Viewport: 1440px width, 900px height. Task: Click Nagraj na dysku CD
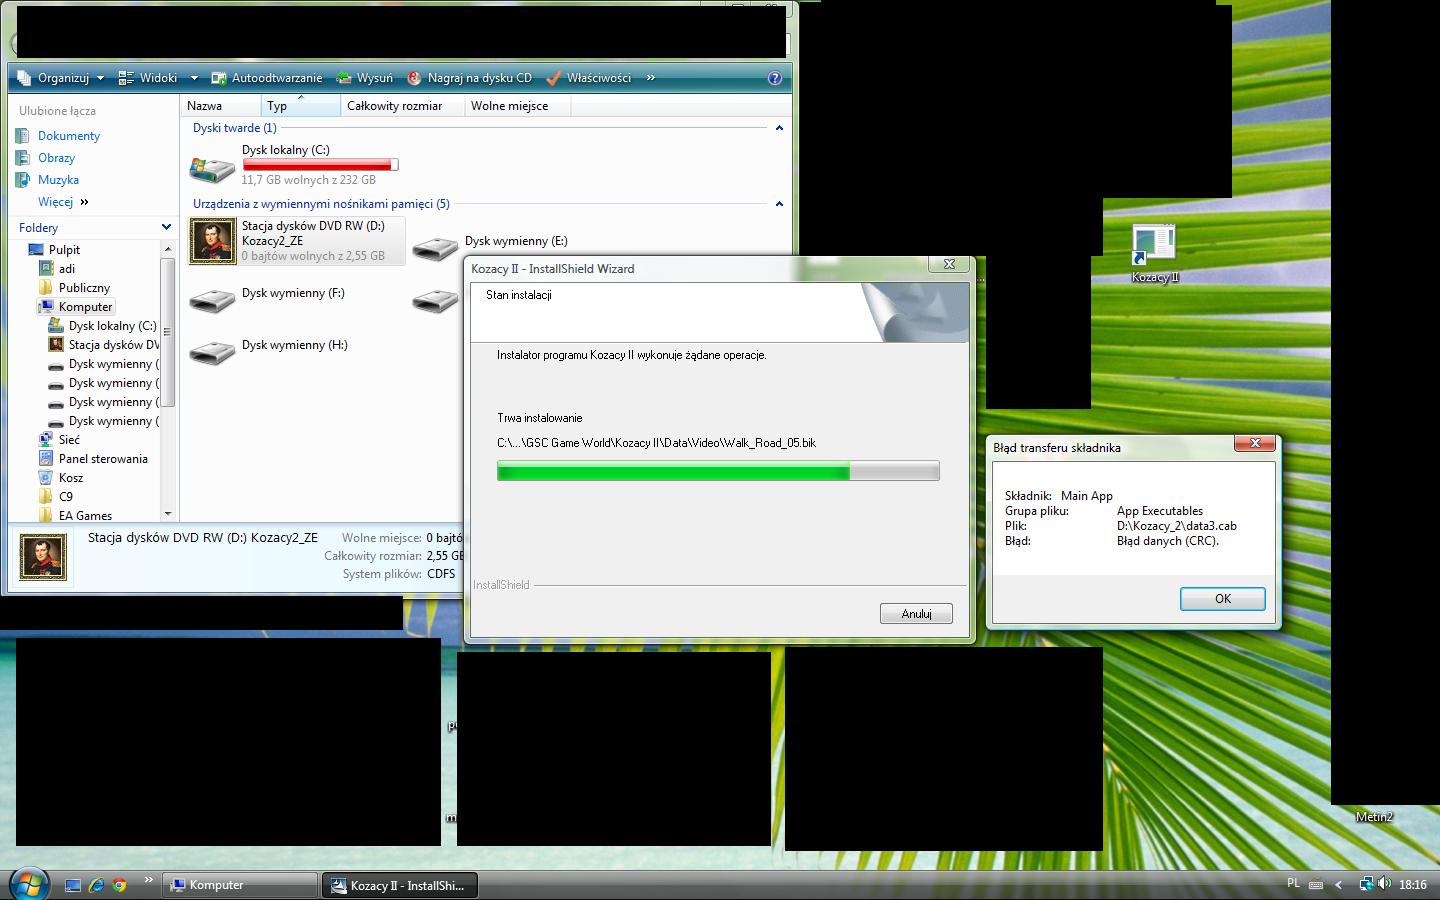pyautogui.click(x=470, y=78)
